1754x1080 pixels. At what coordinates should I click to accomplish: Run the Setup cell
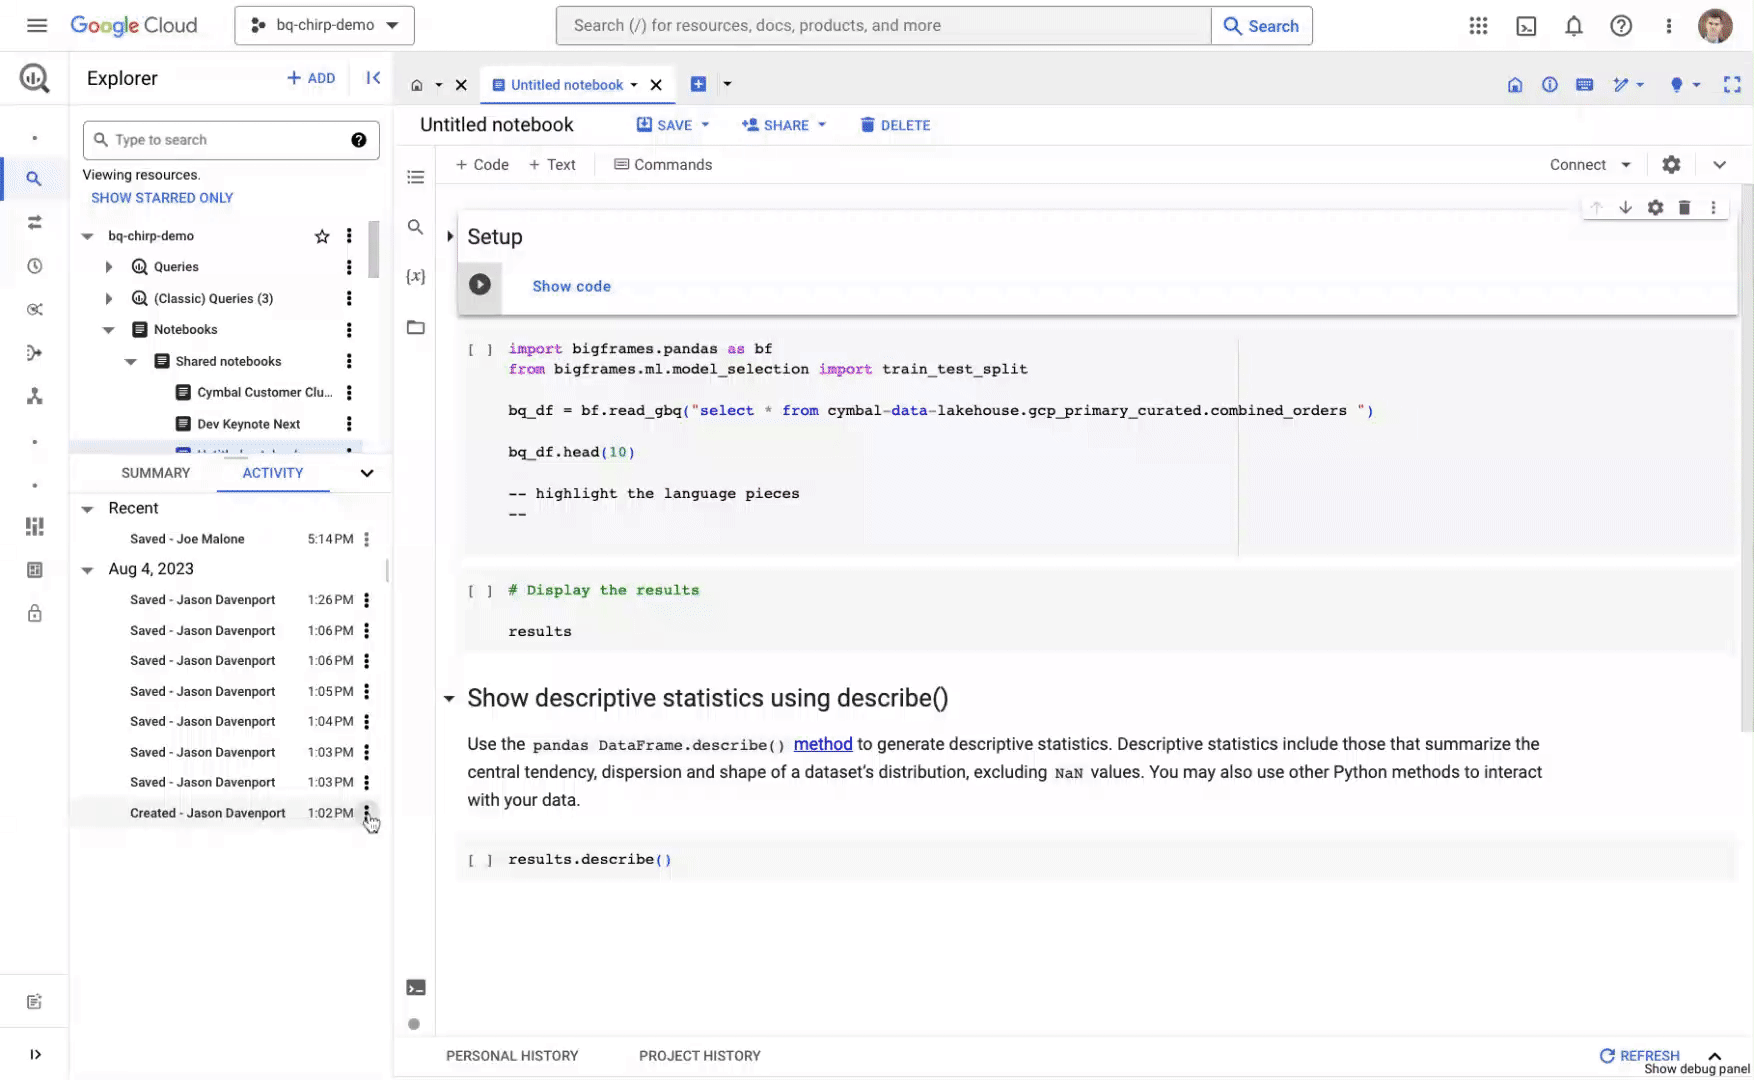[480, 285]
